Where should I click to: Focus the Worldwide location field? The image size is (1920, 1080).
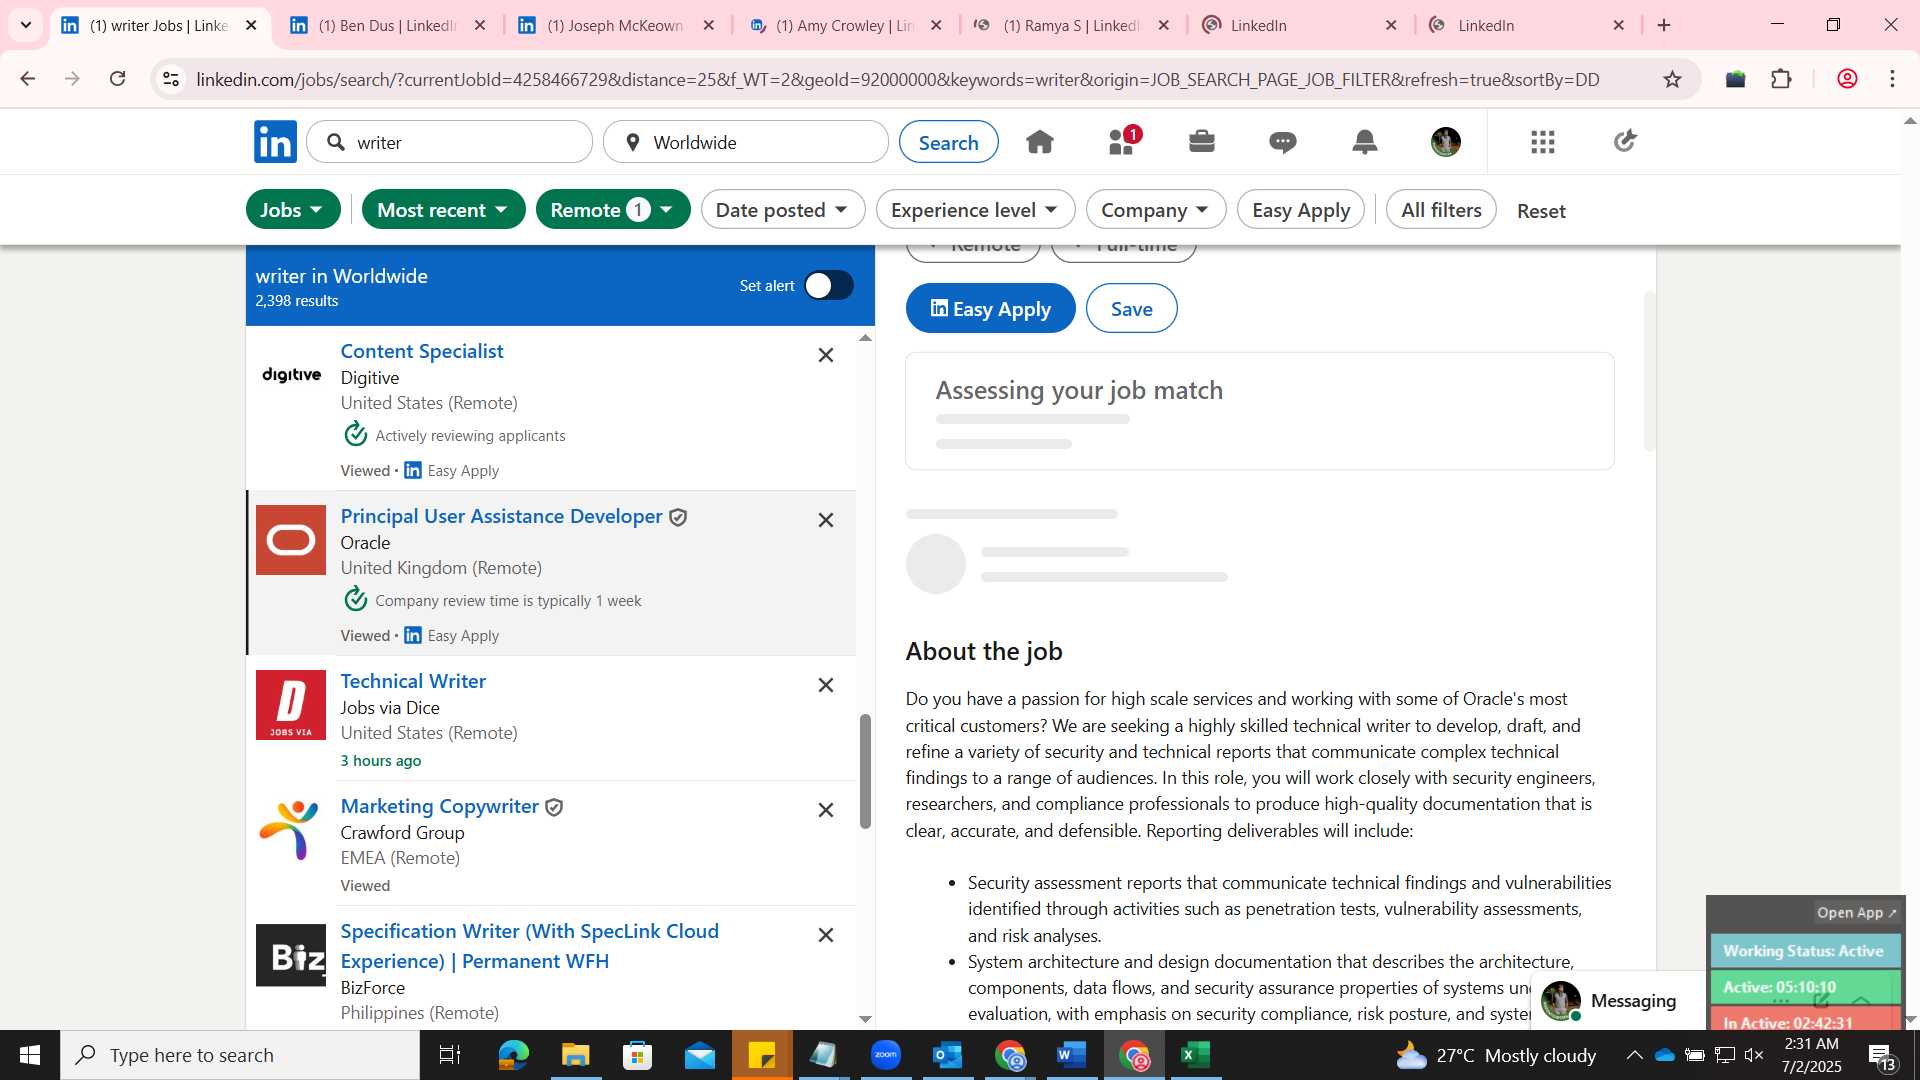[x=746, y=142]
